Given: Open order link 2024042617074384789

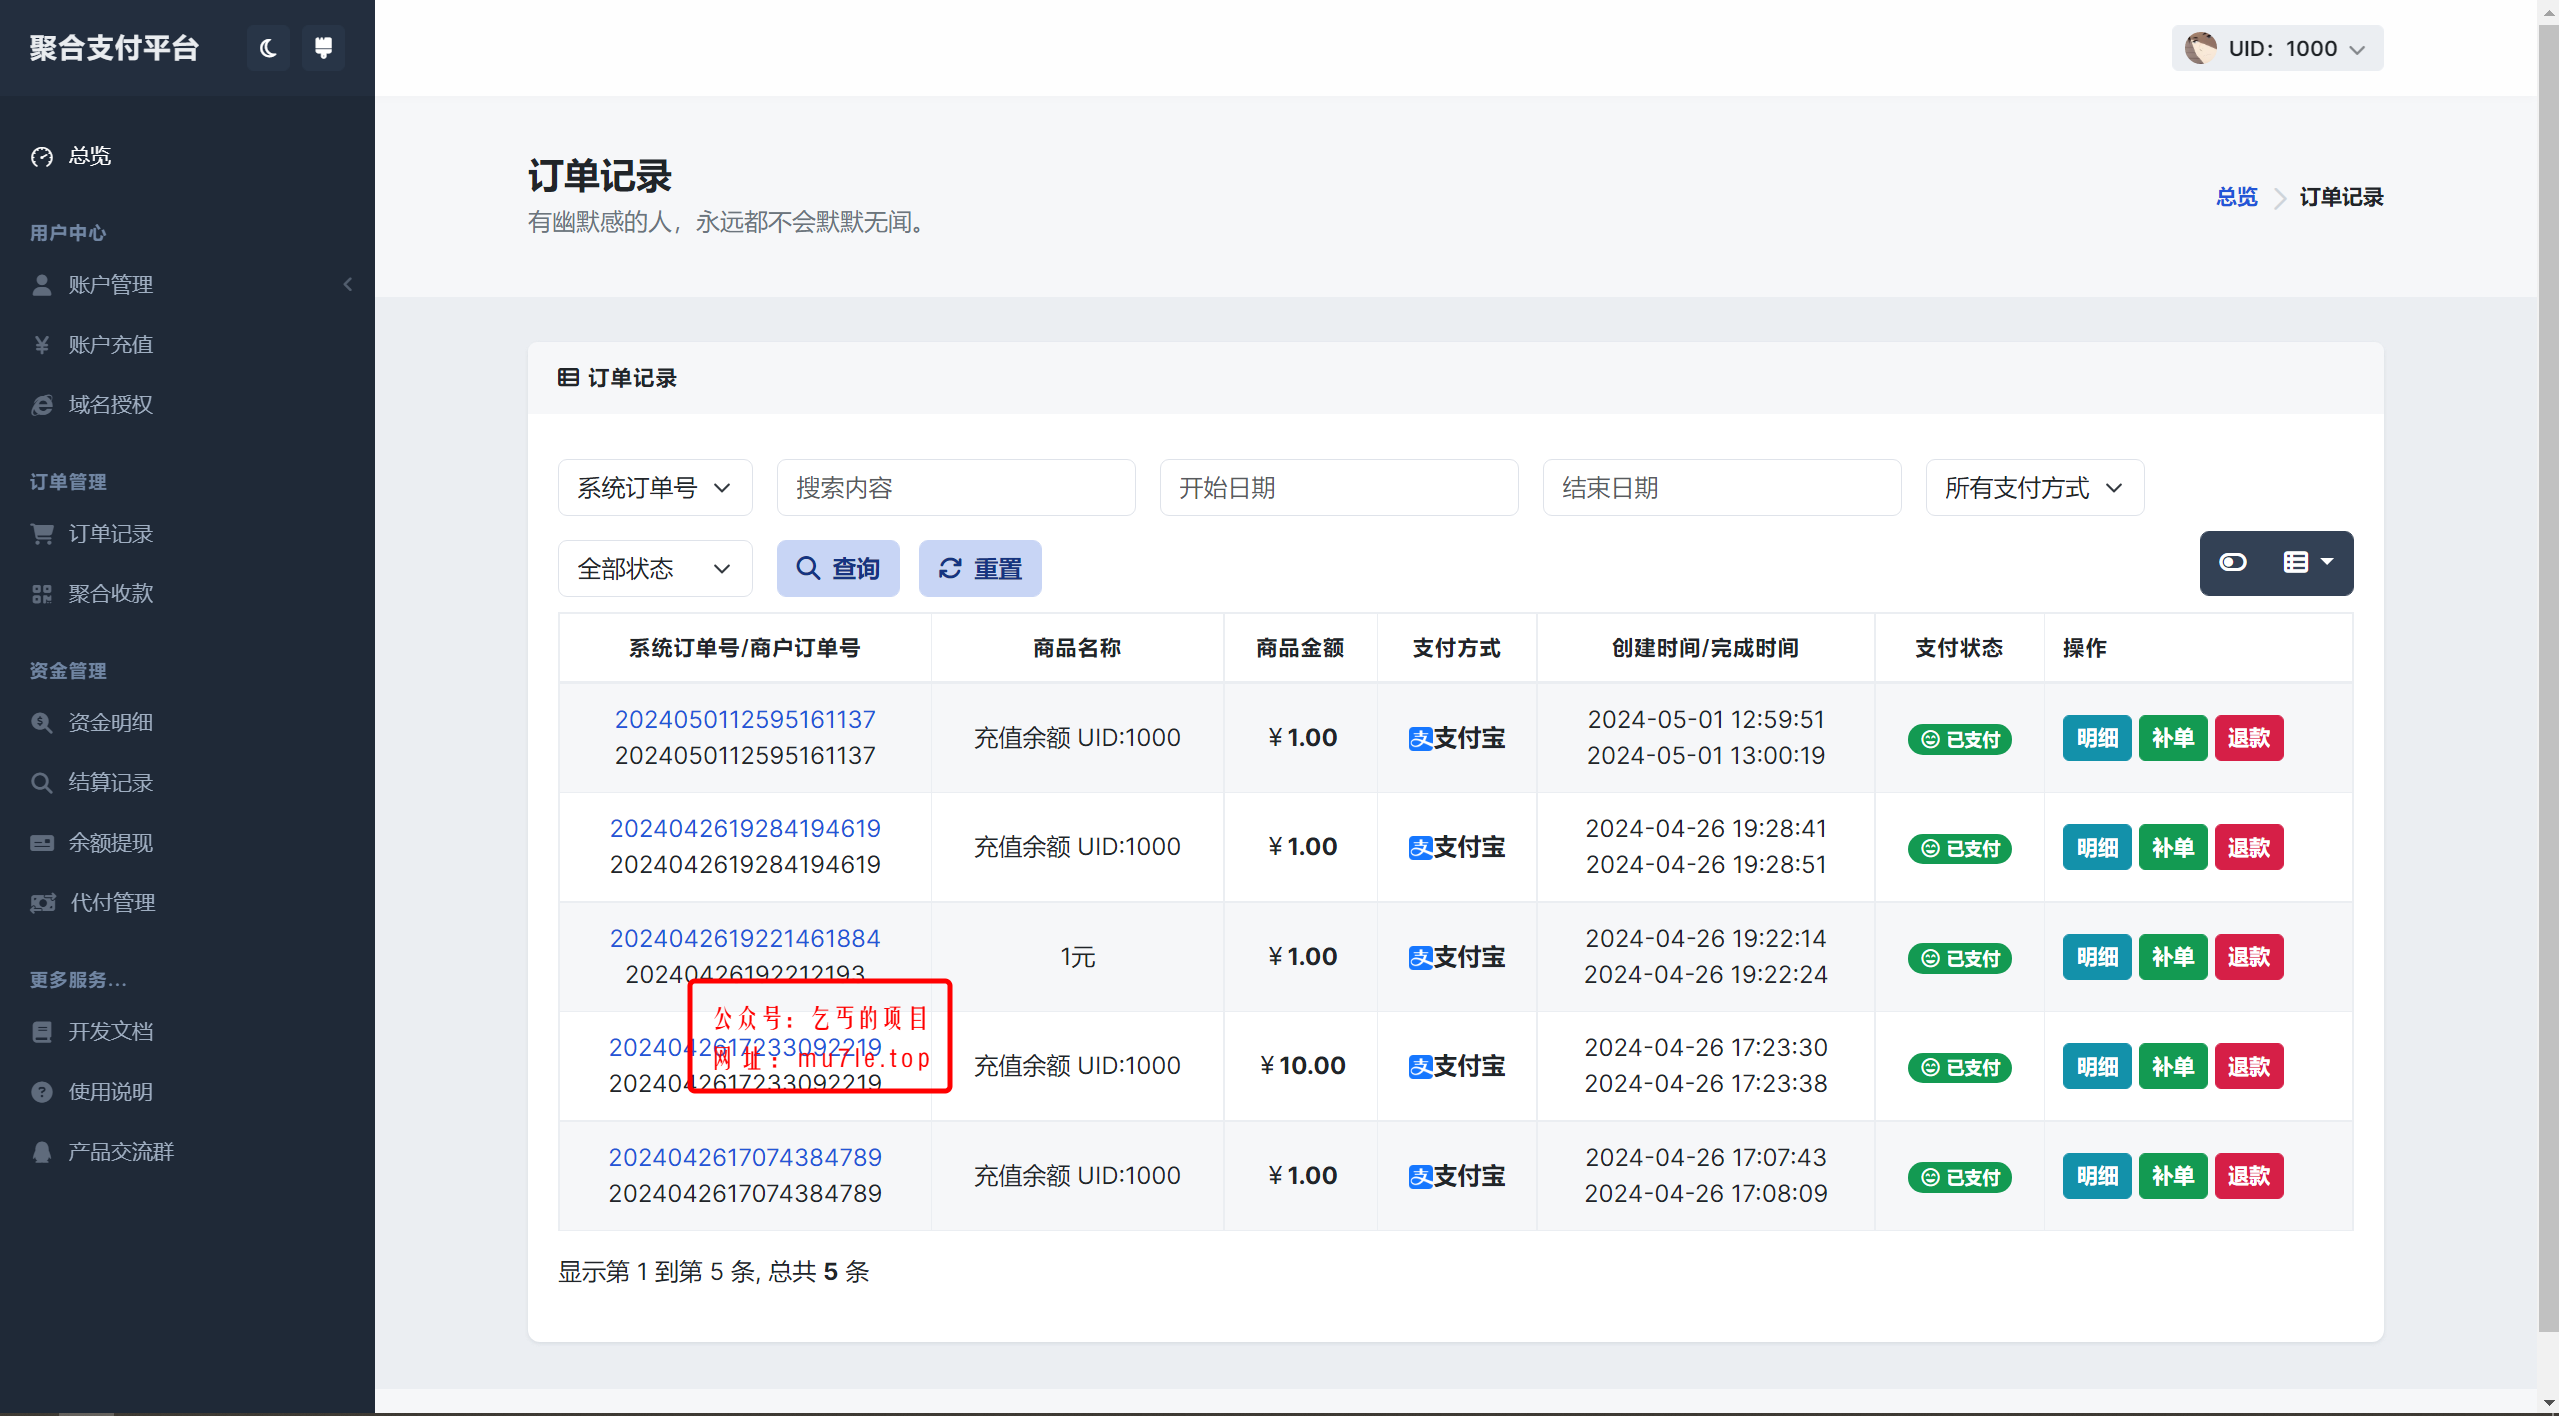Looking at the screenshot, I should (x=745, y=1157).
